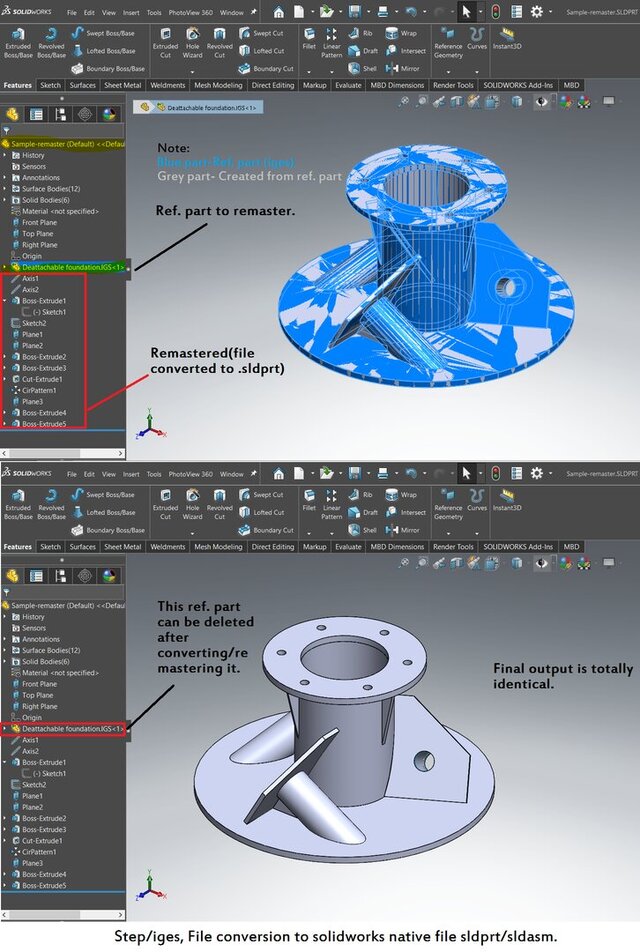Click Linear Pattern in the lower window

pyautogui.click(x=332, y=504)
